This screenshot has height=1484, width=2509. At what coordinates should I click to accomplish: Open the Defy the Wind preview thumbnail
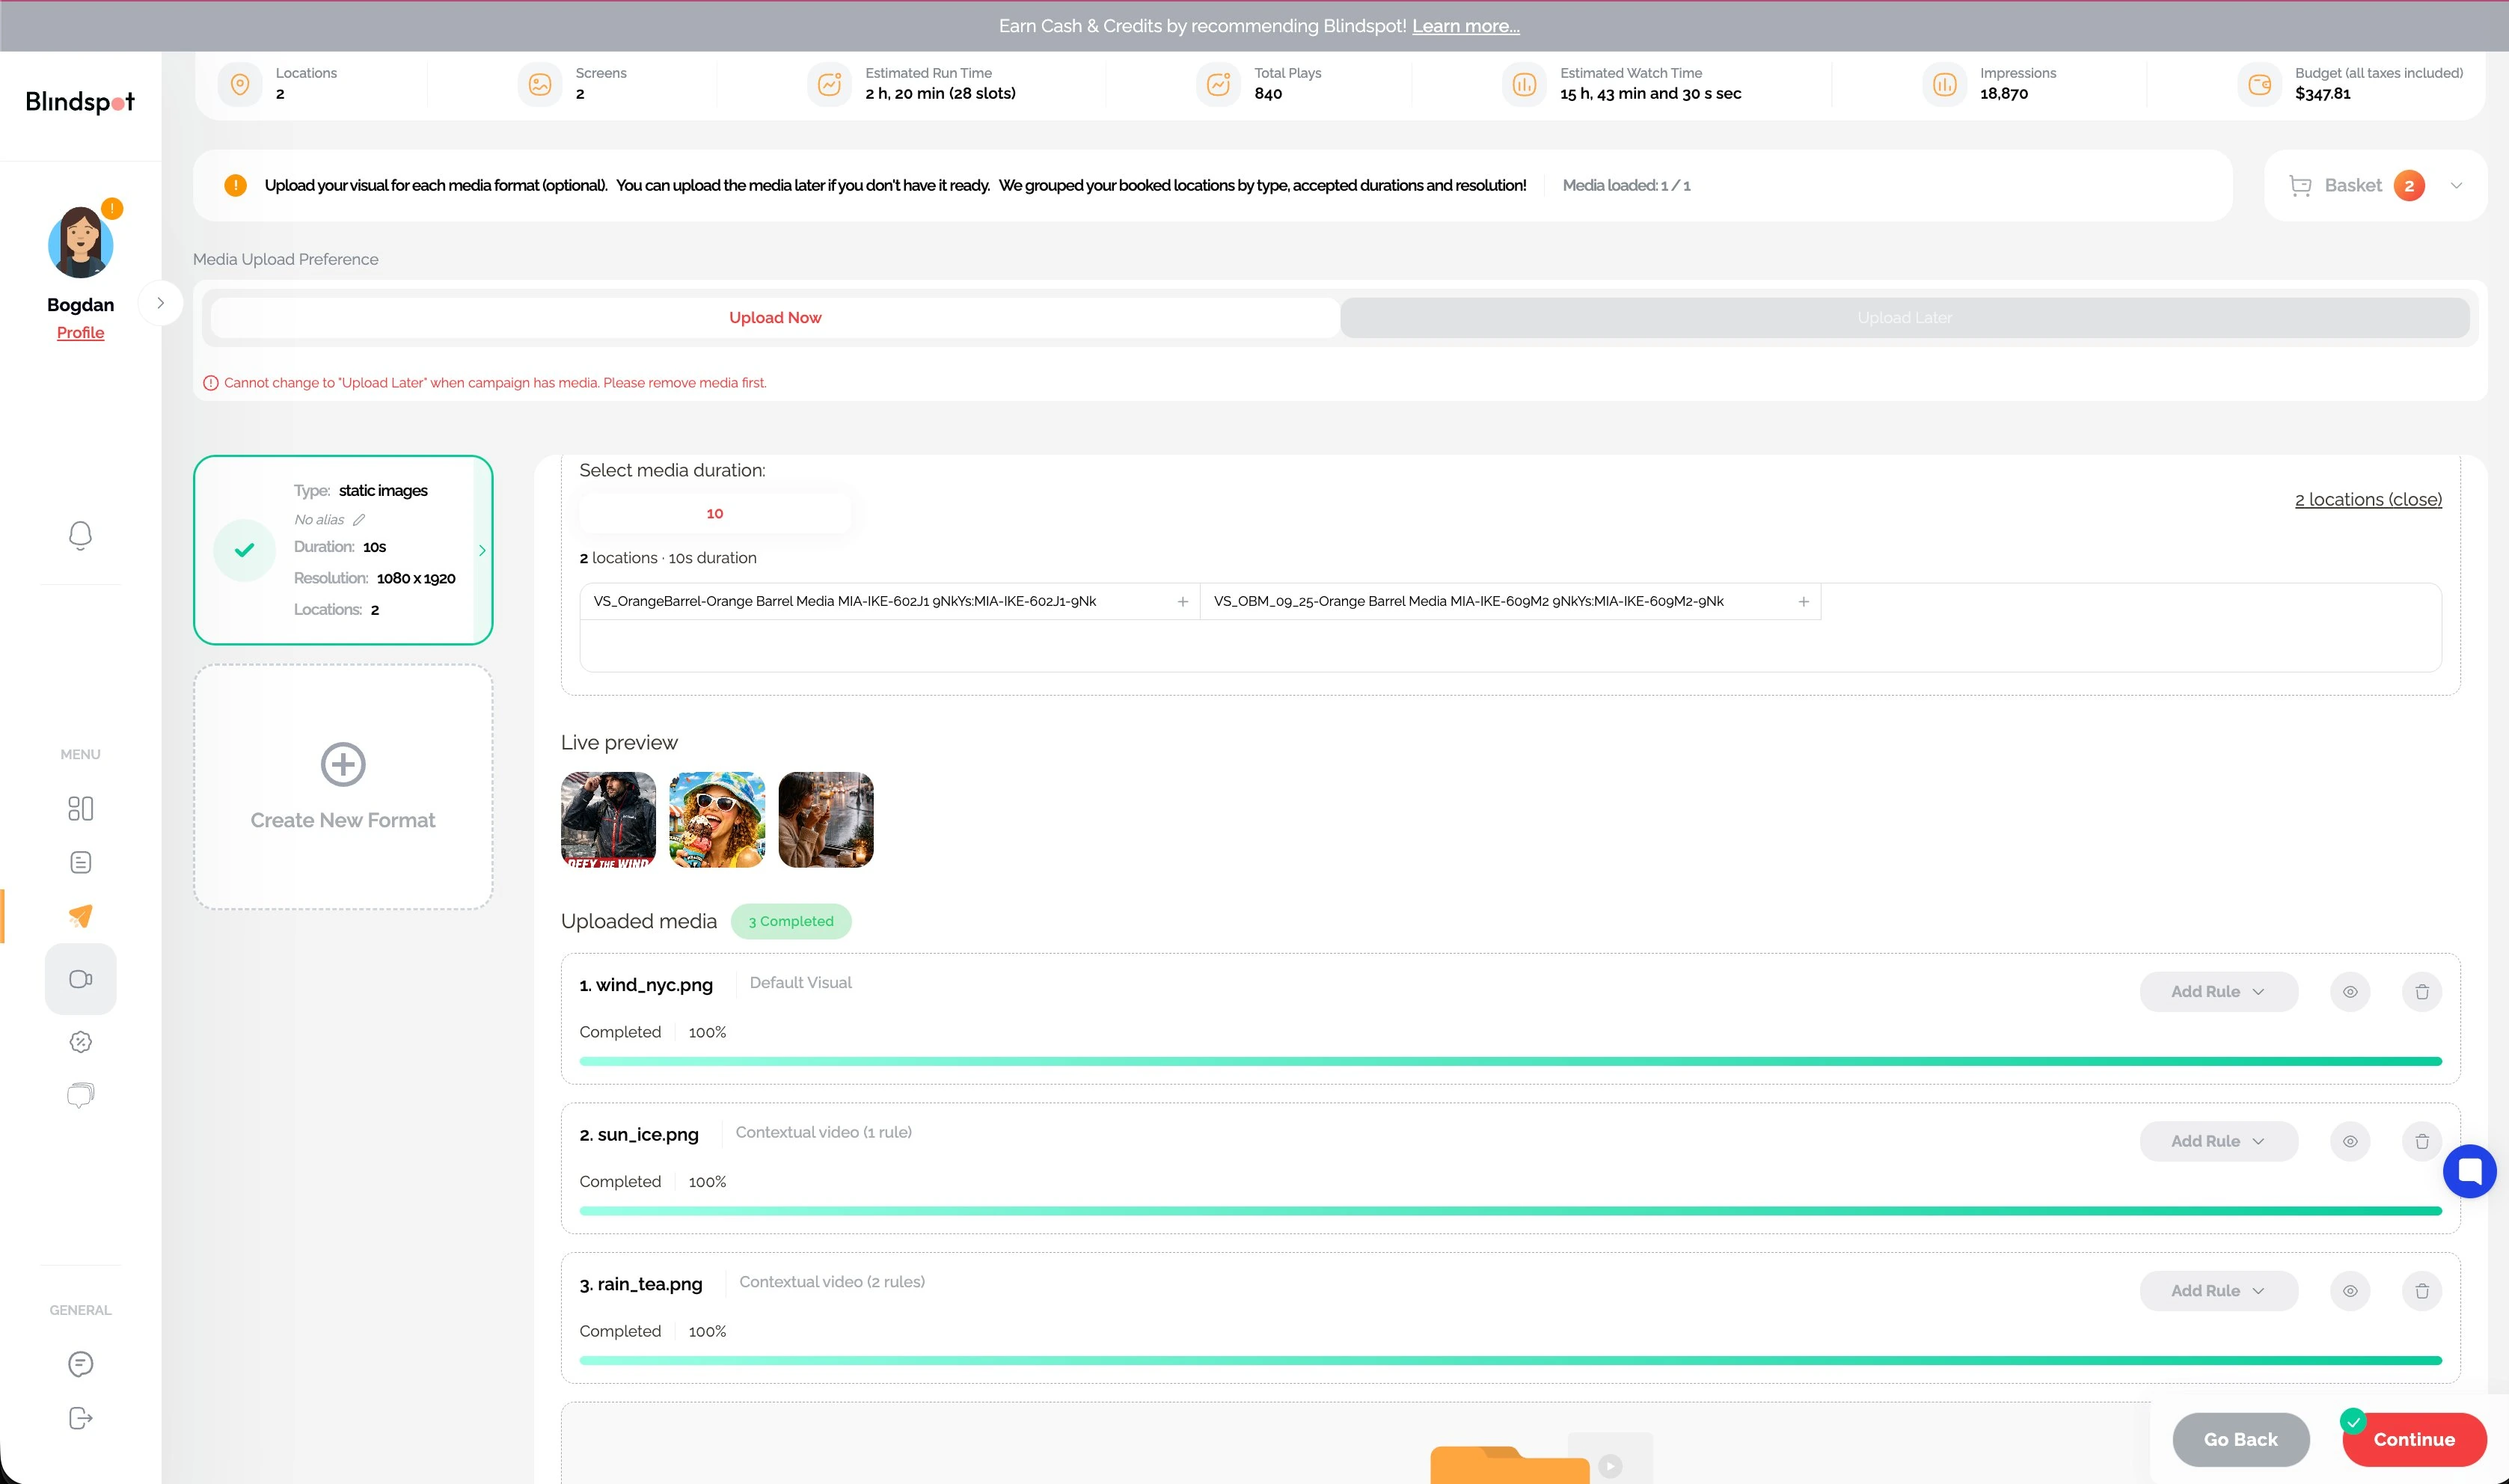608,819
